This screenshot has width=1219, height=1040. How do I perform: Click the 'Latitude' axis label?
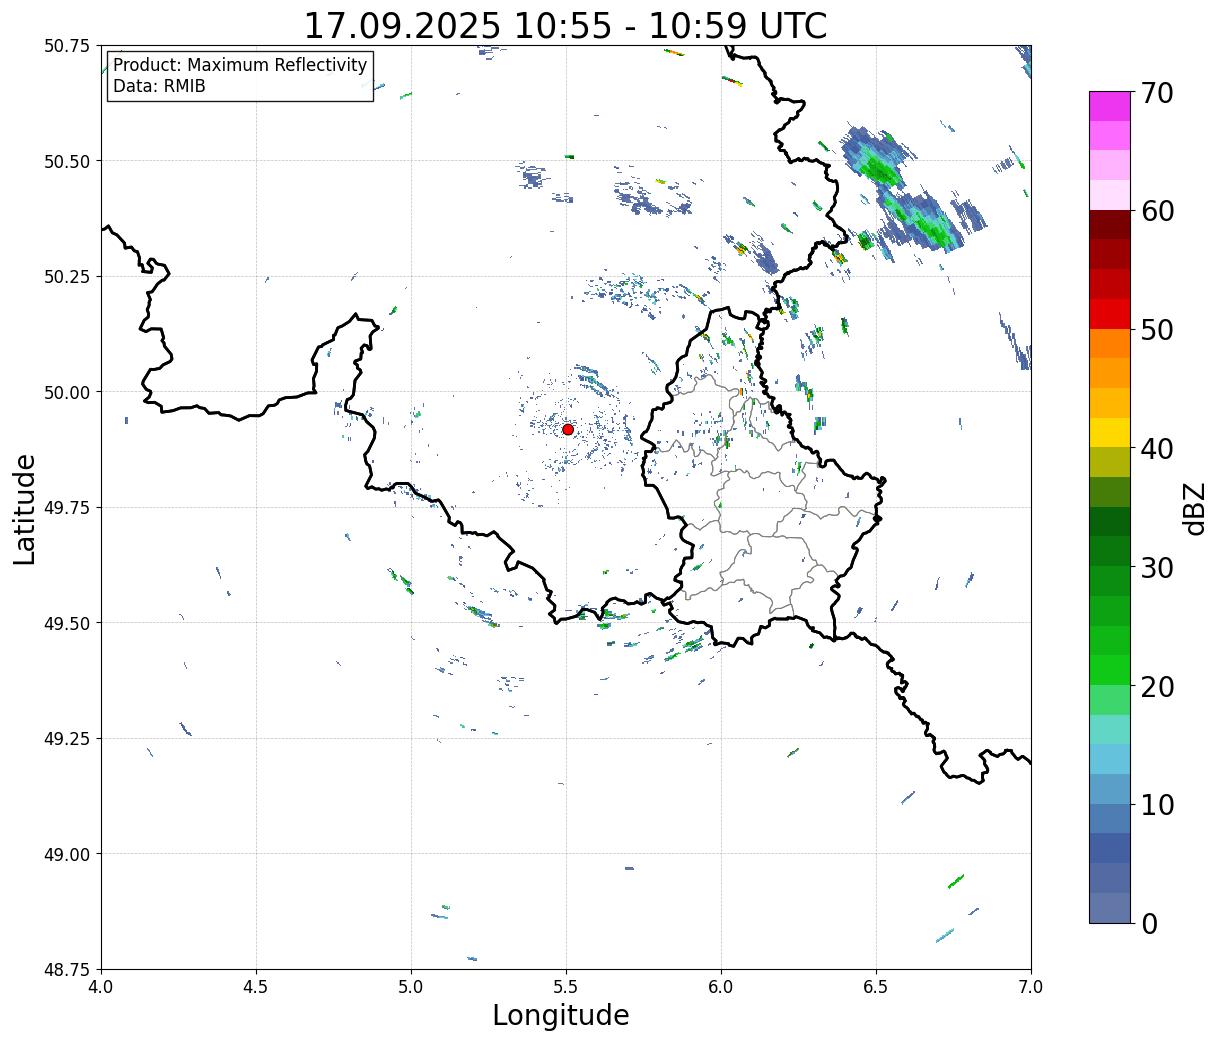pyautogui.click(x=25, y=509)
